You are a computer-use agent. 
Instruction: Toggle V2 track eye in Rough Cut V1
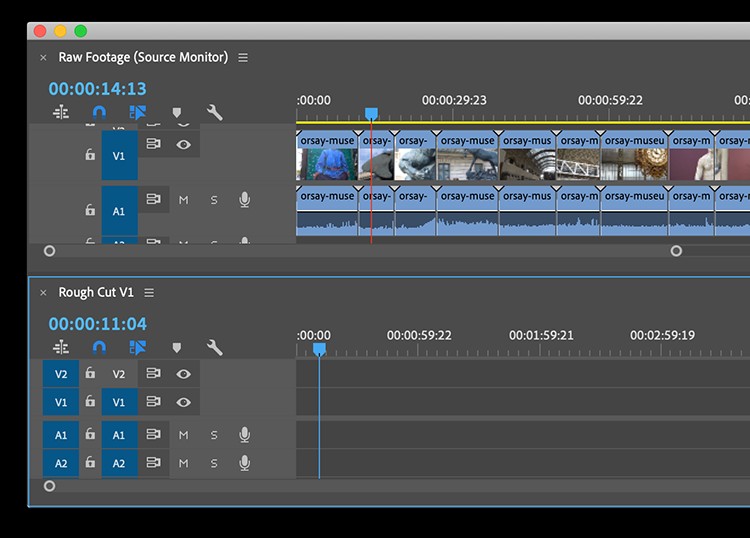pyautogui.click(x=184, y=374)
